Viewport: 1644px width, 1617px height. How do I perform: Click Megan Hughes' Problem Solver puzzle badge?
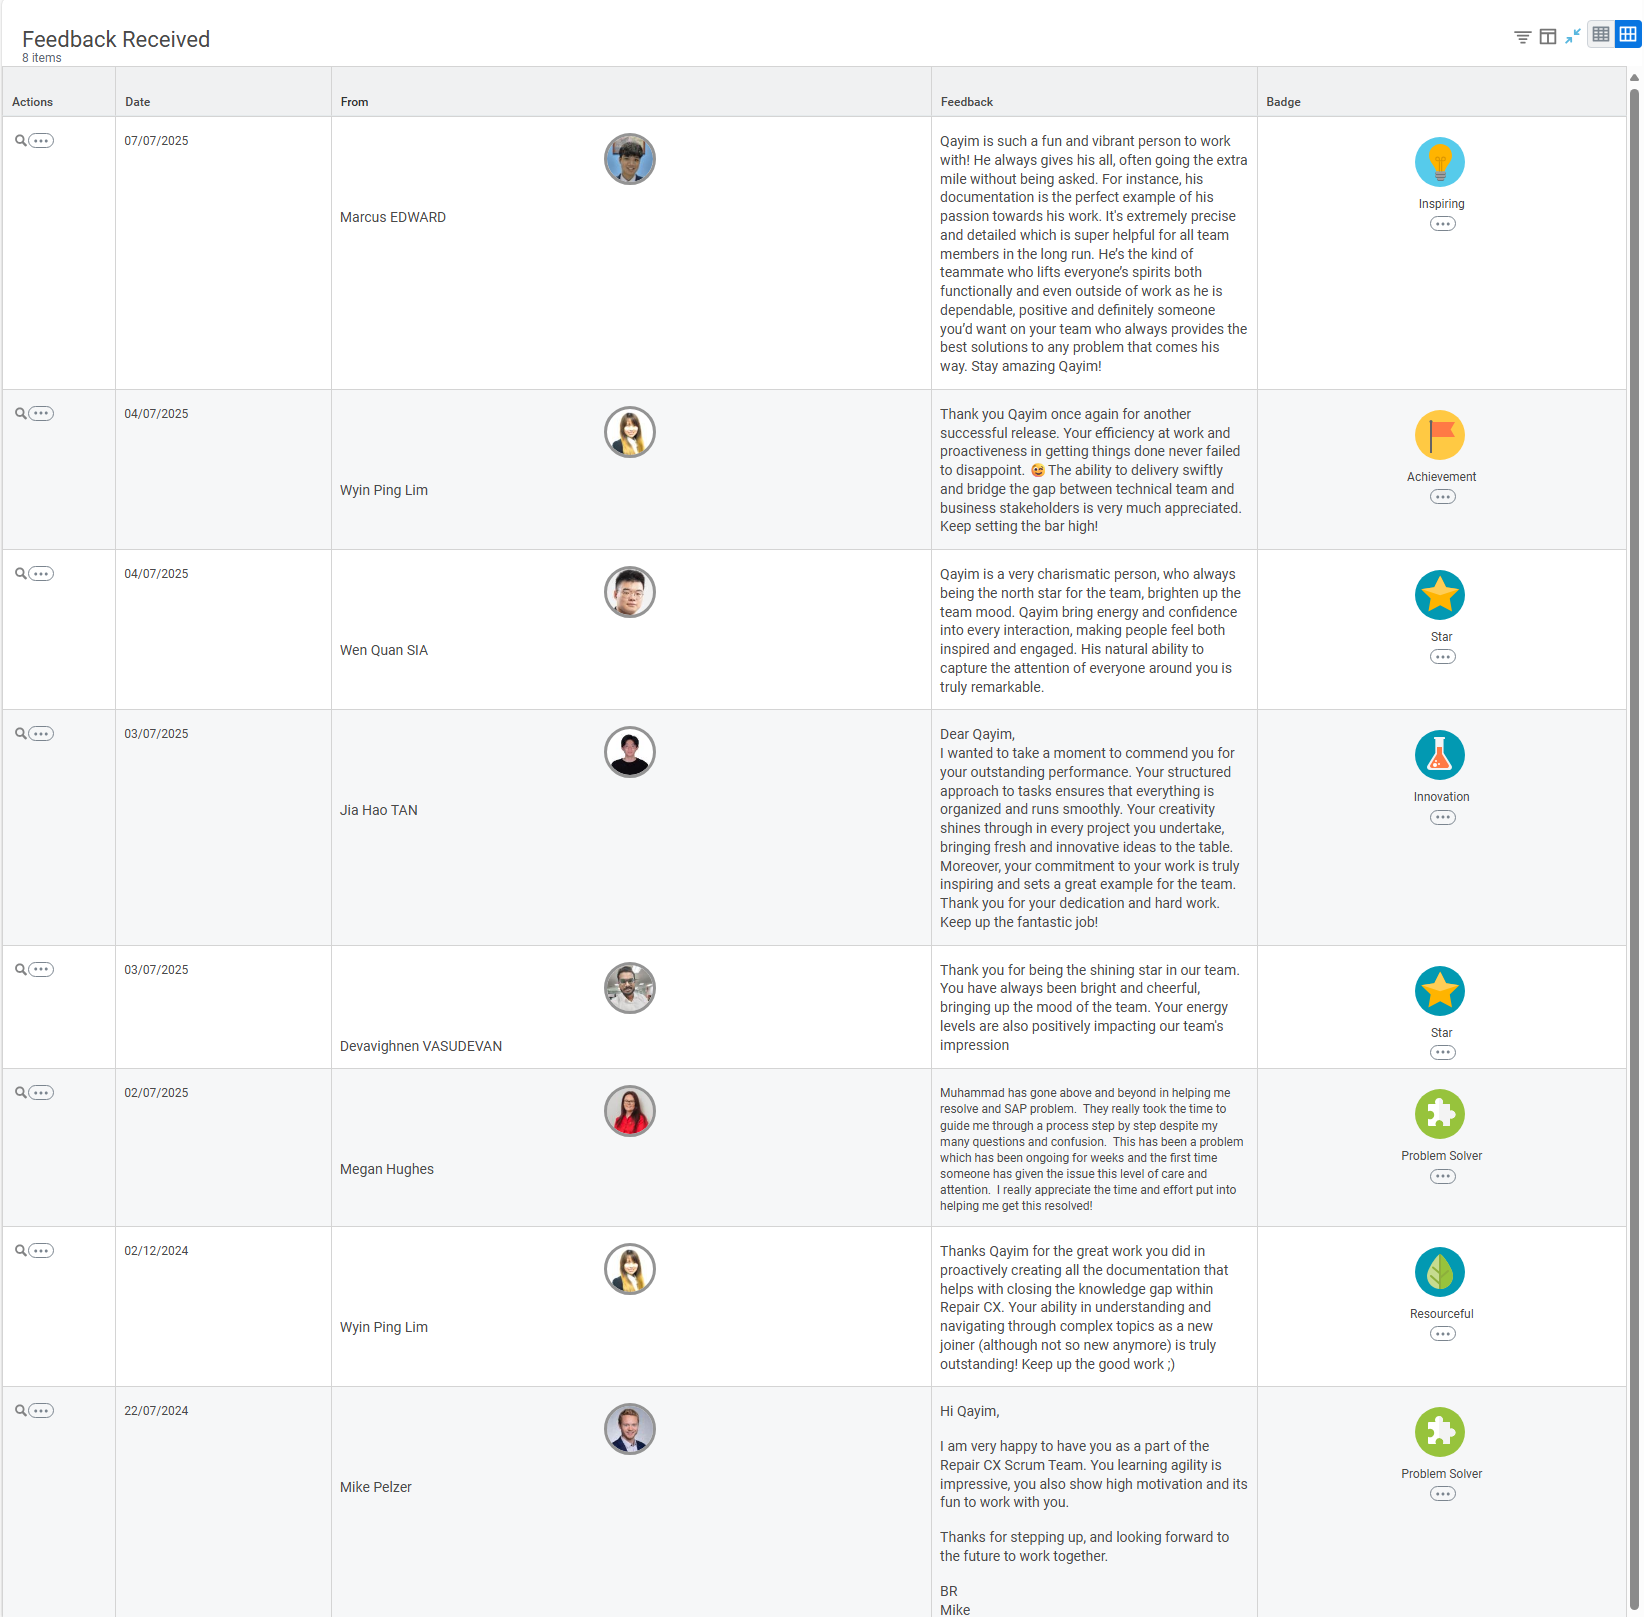pos(1440,1114)
